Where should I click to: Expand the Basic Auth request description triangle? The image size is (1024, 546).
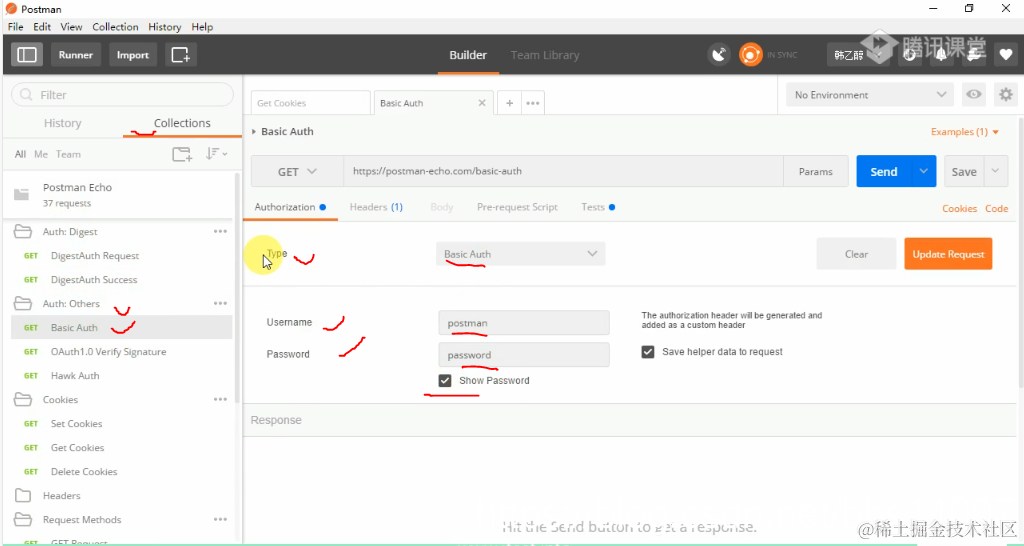254,132
